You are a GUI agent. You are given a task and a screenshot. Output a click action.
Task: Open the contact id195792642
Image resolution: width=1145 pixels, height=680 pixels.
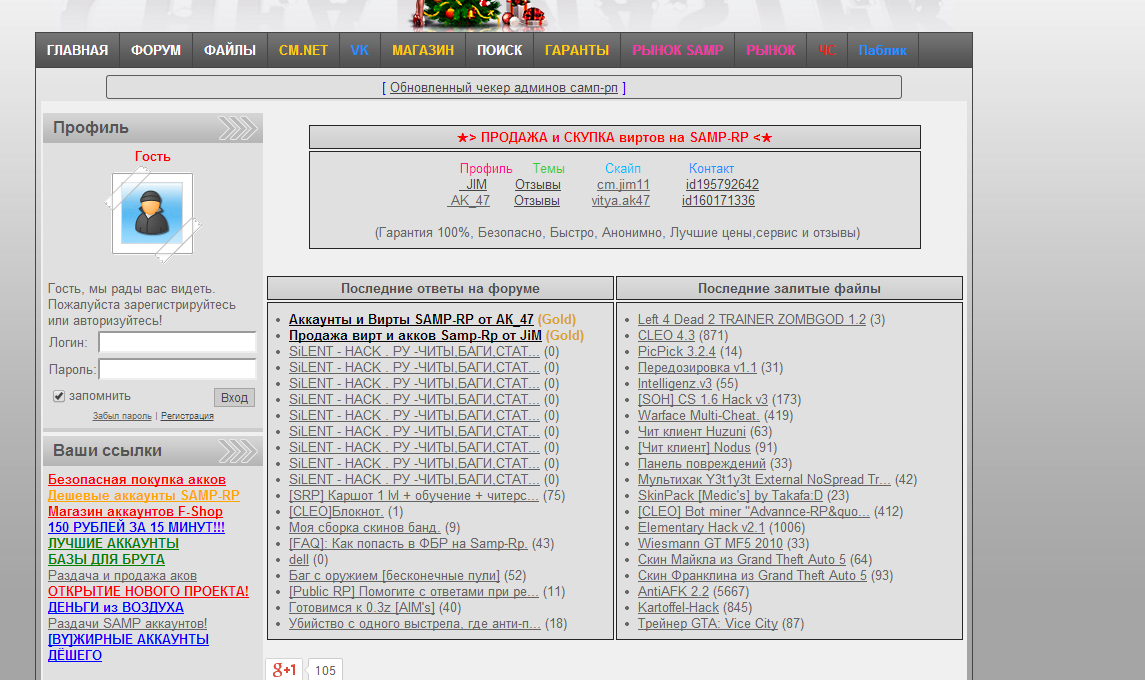722,185
